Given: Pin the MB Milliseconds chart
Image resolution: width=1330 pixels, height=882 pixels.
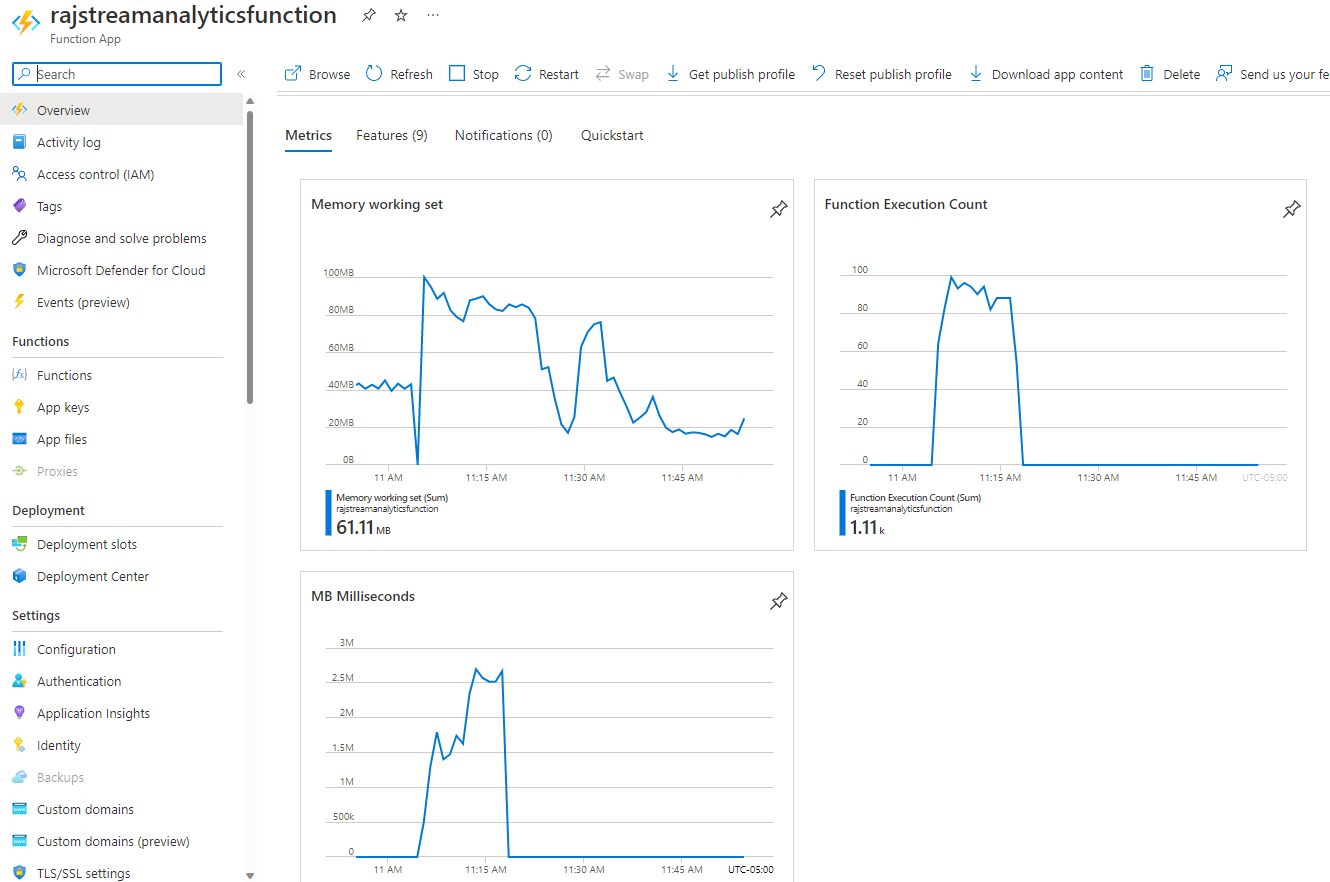Looking at the screenshot, I should [778, 601].
